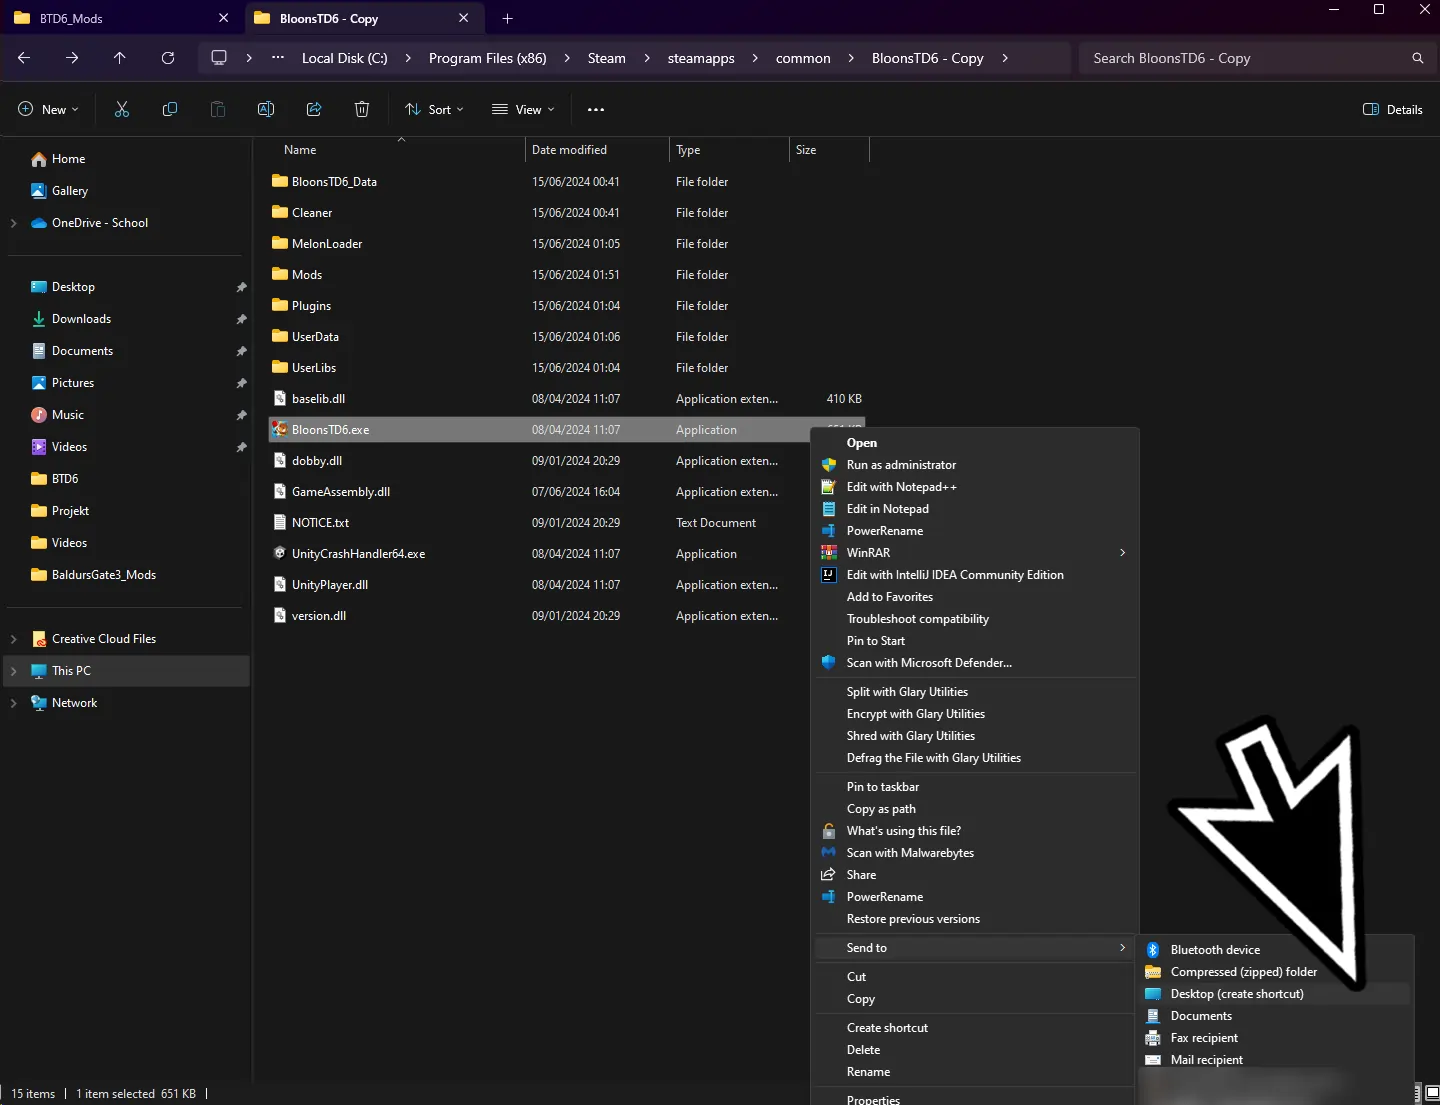
Task: Refresh the folder with the refresh icon
Action: pos(167,58)
